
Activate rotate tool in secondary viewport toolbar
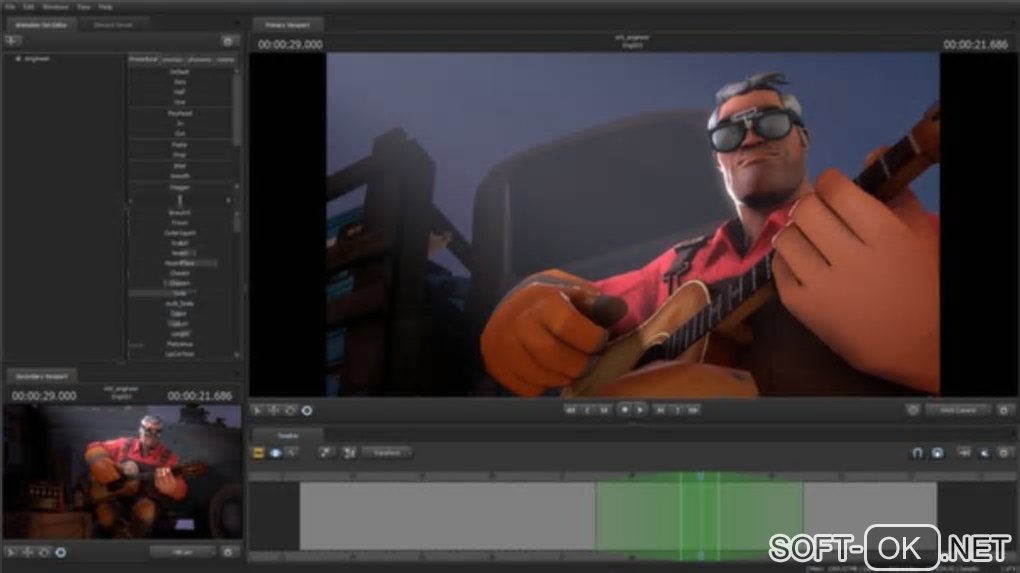pos(44,552)
